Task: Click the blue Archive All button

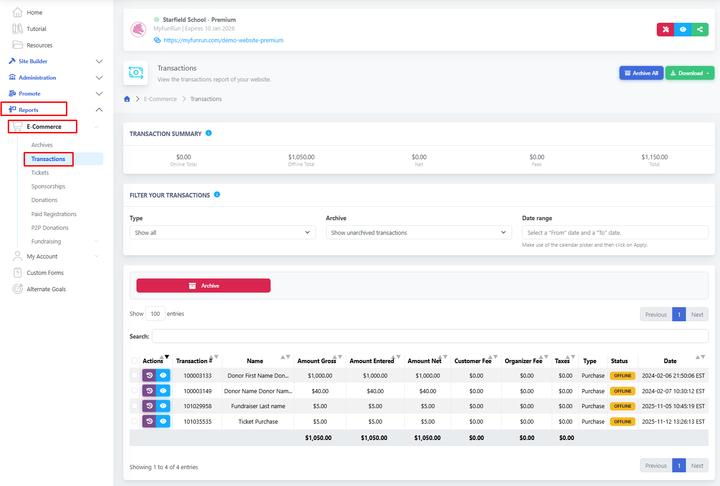Action: [x=640, y=73]
